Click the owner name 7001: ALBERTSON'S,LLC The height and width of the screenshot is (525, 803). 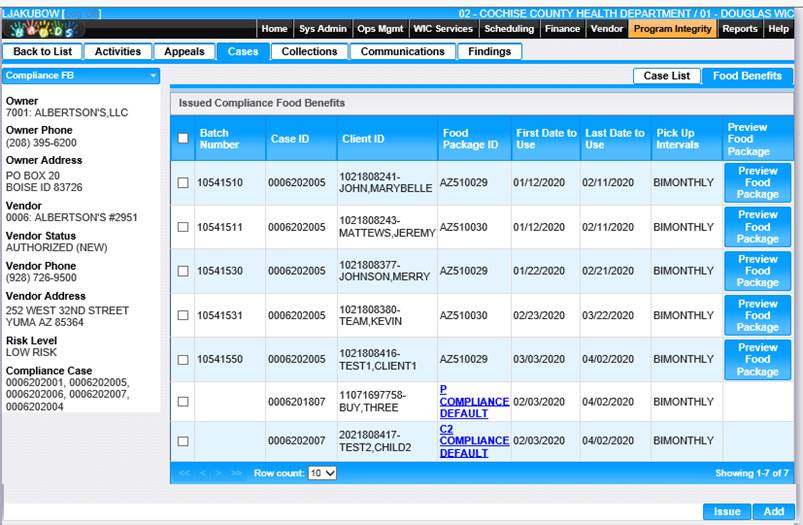coord(67,113)
